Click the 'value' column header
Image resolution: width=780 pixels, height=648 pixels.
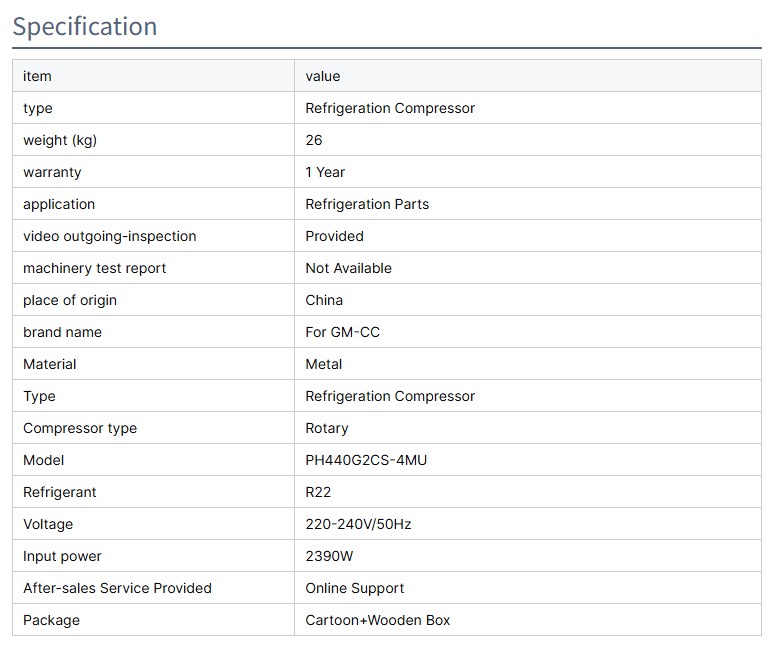(323, 76)
